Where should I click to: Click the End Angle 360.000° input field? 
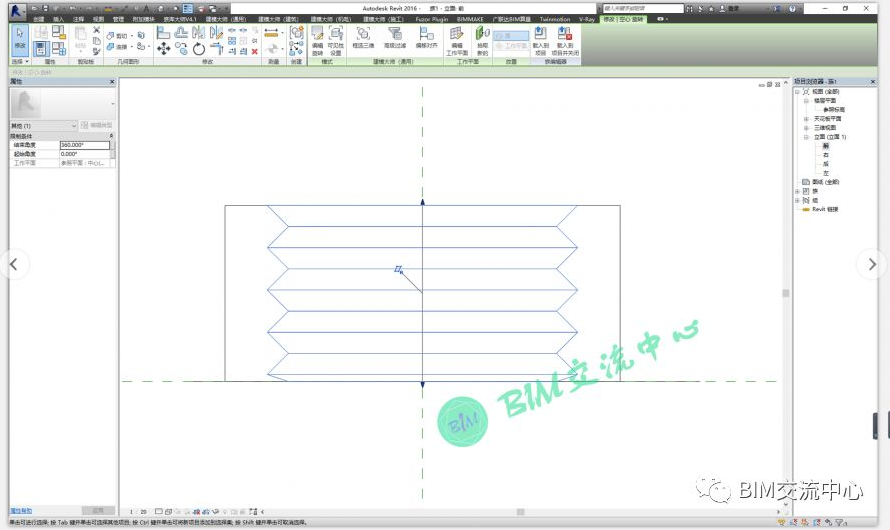(x=85, y=145)
